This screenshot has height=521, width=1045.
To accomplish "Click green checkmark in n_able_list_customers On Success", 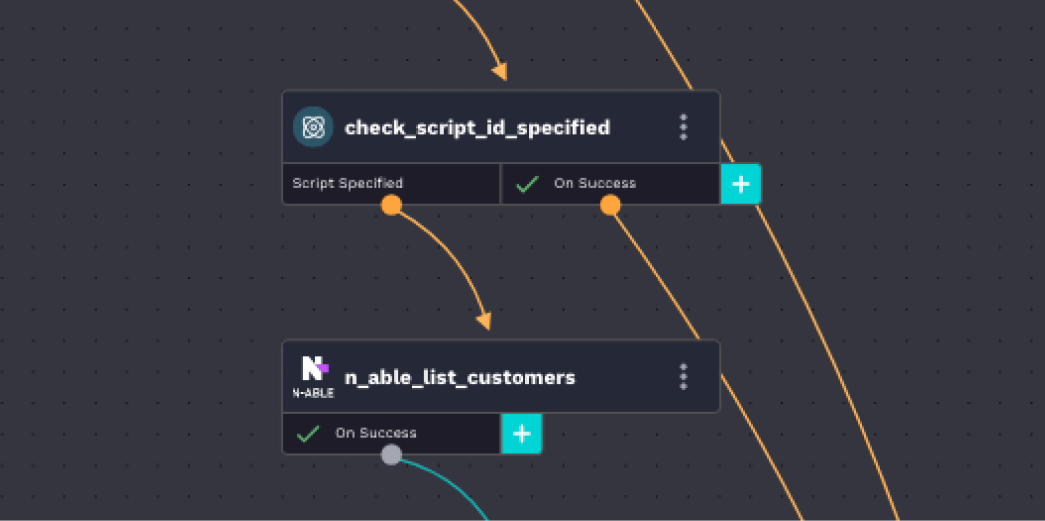I will point(308,433).
